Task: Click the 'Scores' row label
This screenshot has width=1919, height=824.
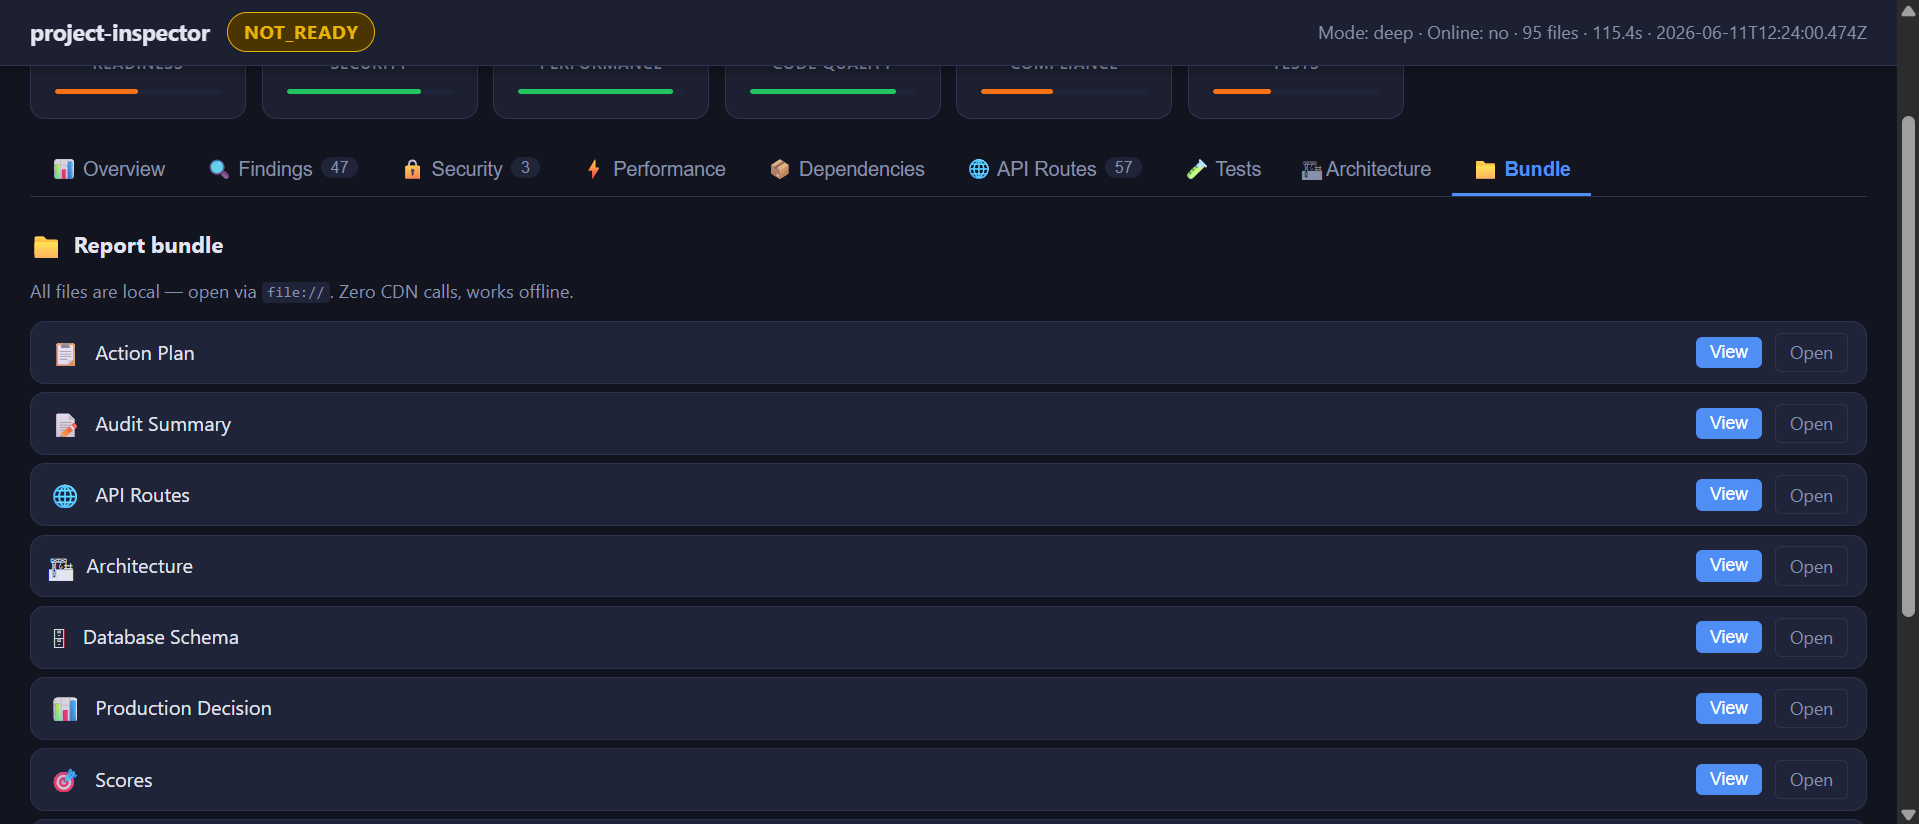Action: coord(124,780)
